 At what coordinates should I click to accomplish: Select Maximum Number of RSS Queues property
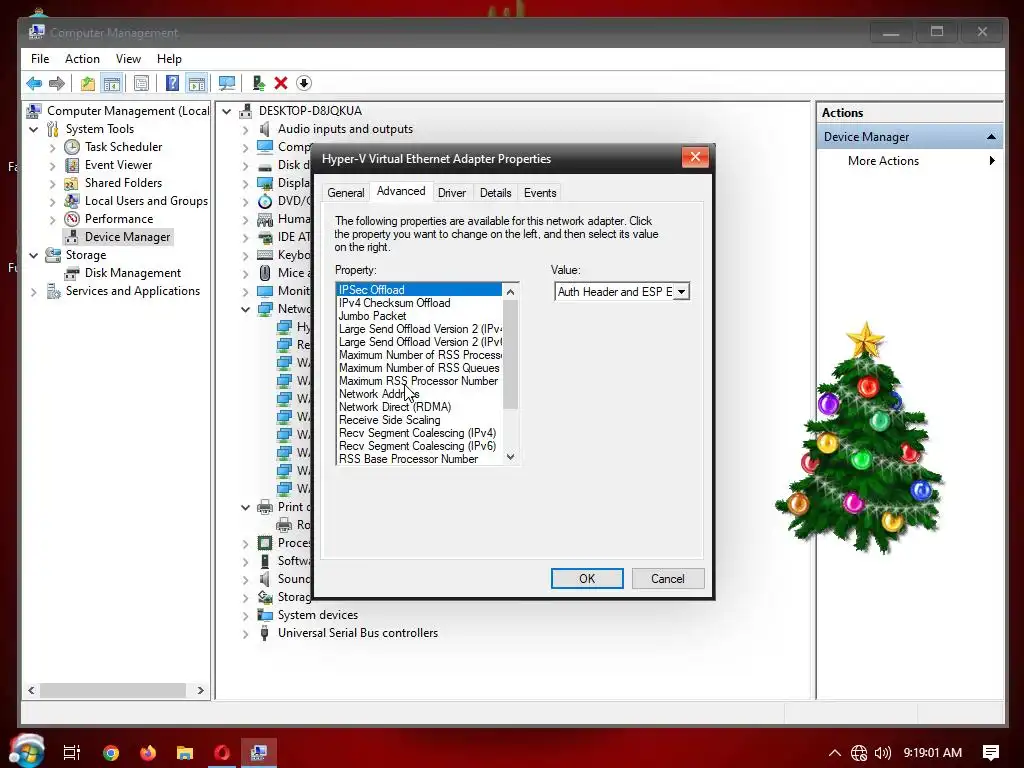click(x=419, y=368)
